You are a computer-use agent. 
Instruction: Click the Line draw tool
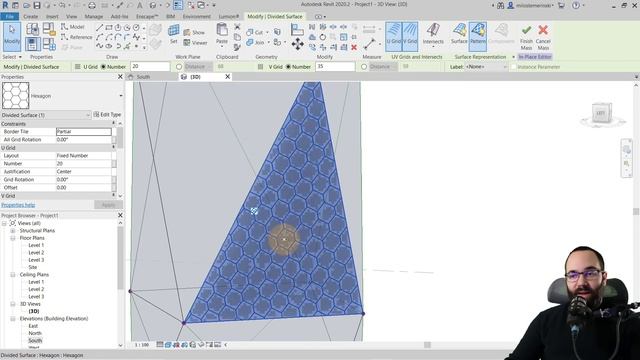tap(100, 28)
